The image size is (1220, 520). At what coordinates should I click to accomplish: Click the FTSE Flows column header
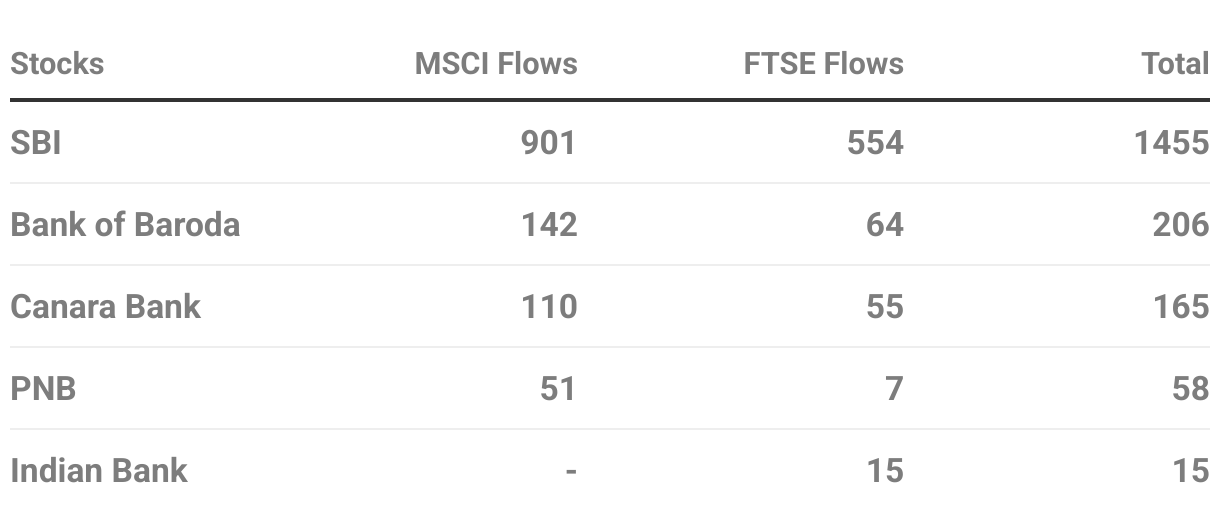pos(824,64)
